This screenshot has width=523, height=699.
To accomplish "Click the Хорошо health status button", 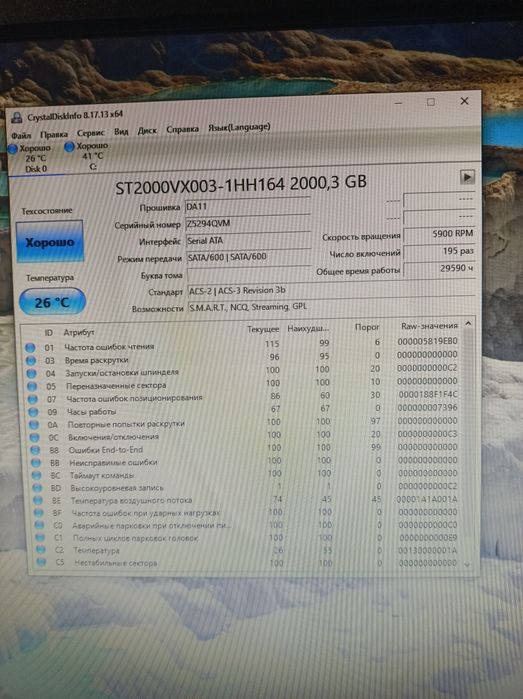I will [49, 242].
